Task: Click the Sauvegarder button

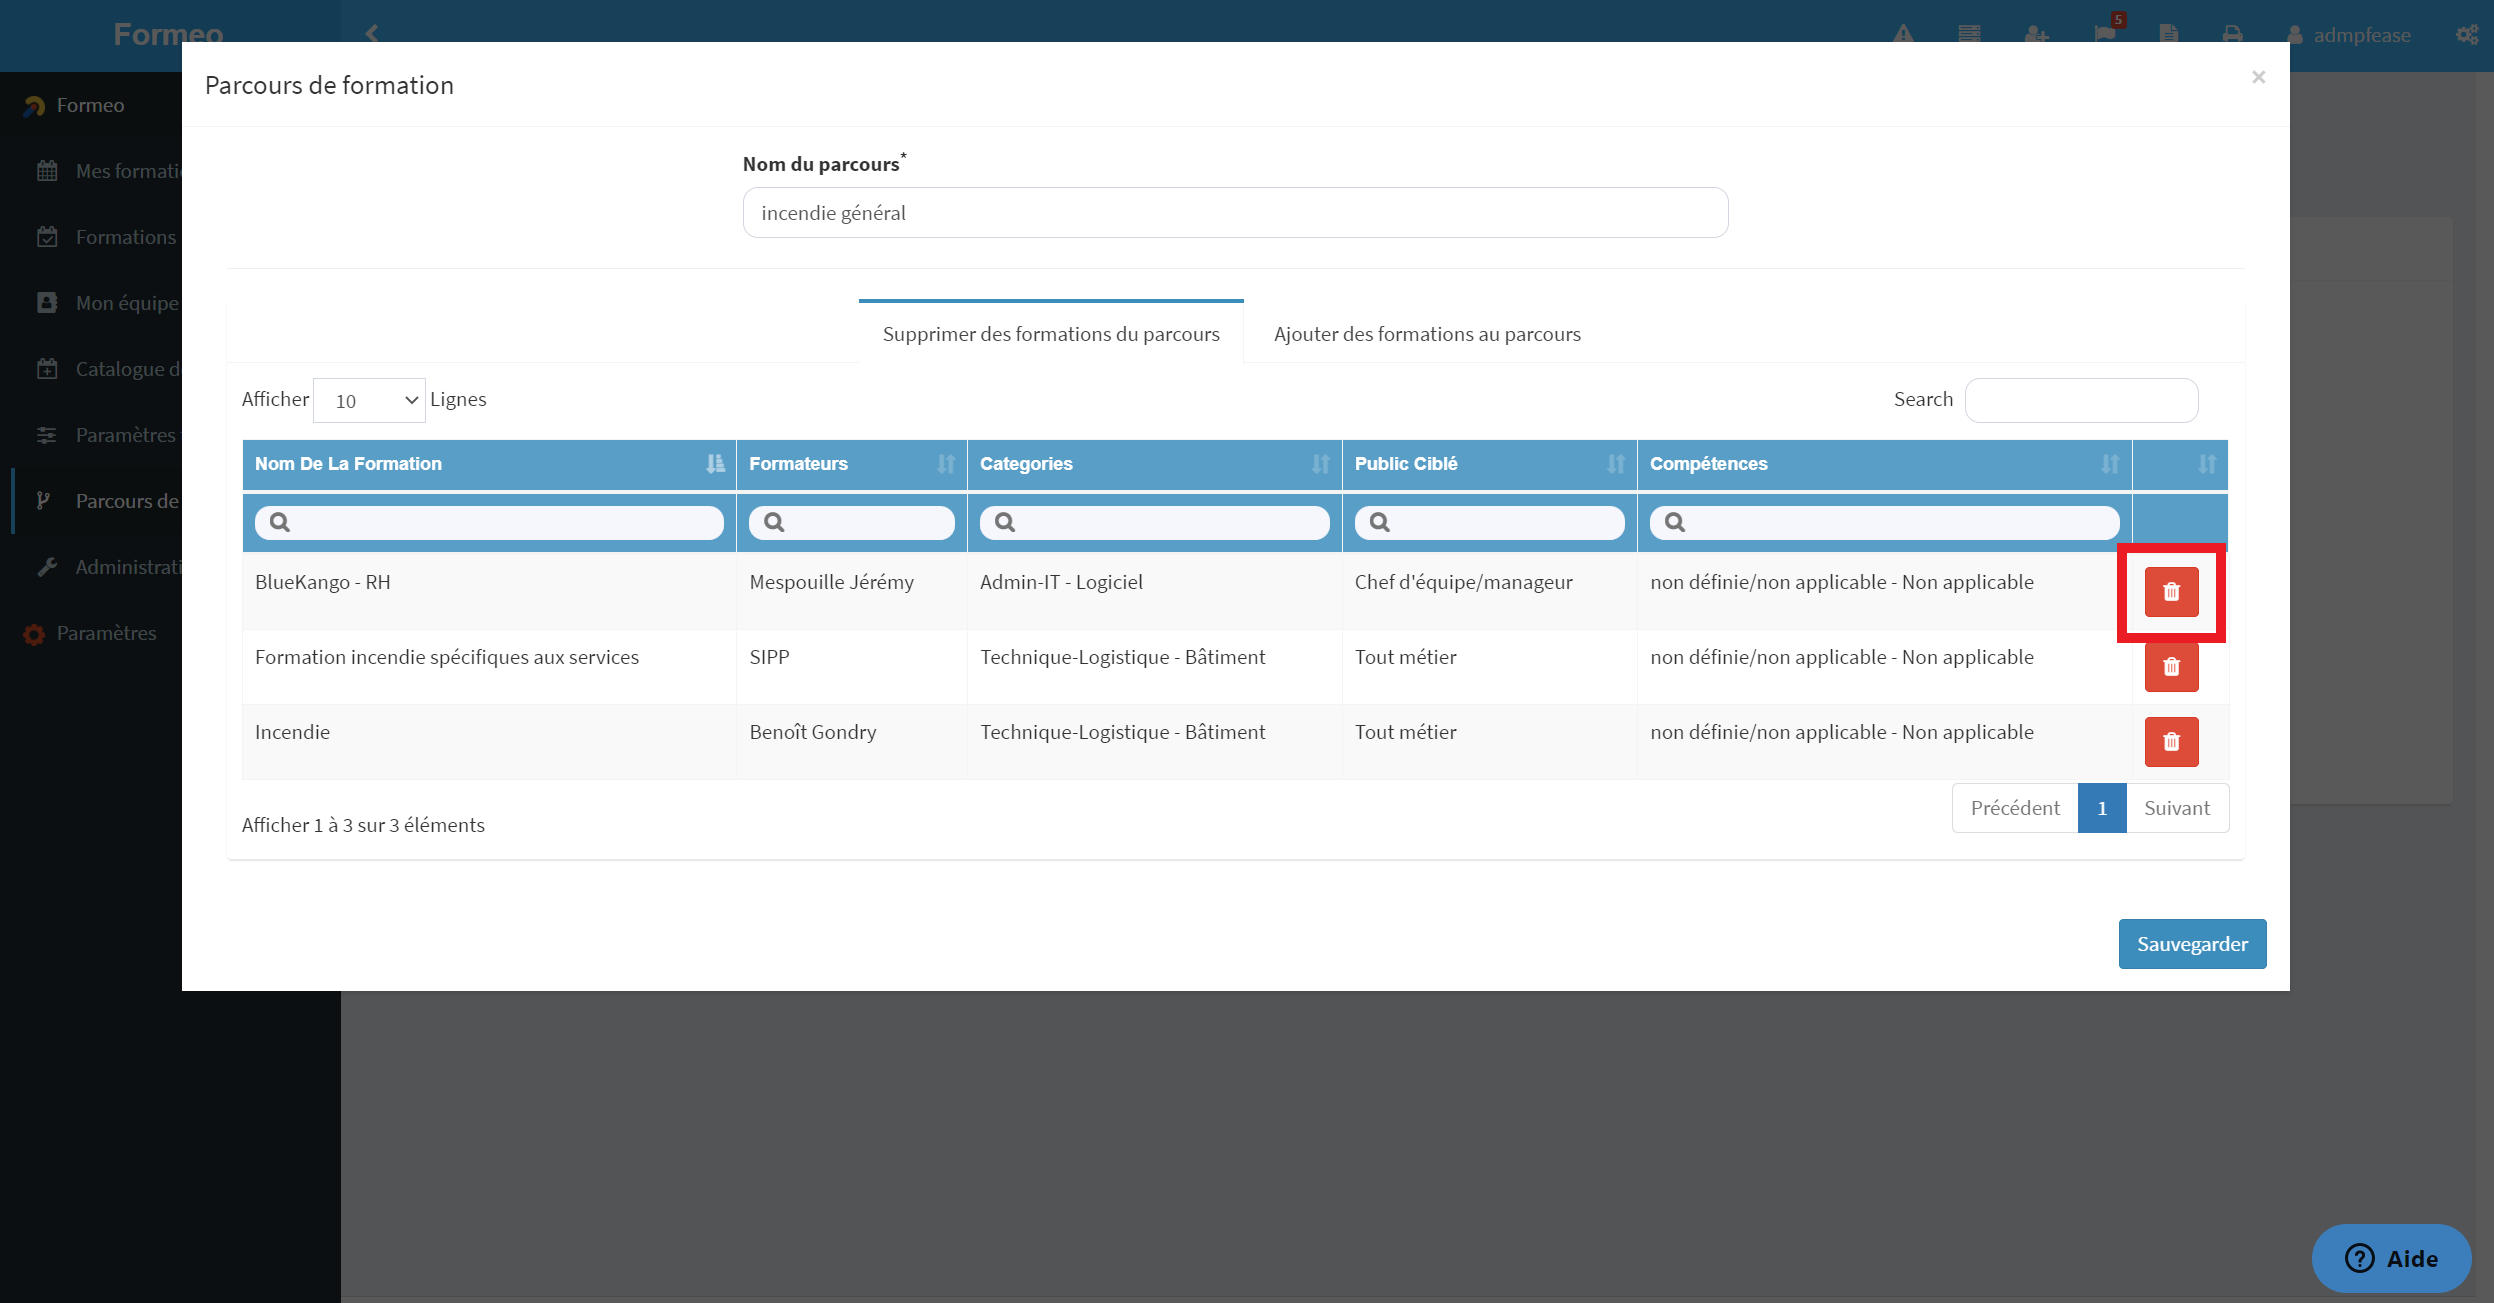Action: click(x=2192, y=944)
